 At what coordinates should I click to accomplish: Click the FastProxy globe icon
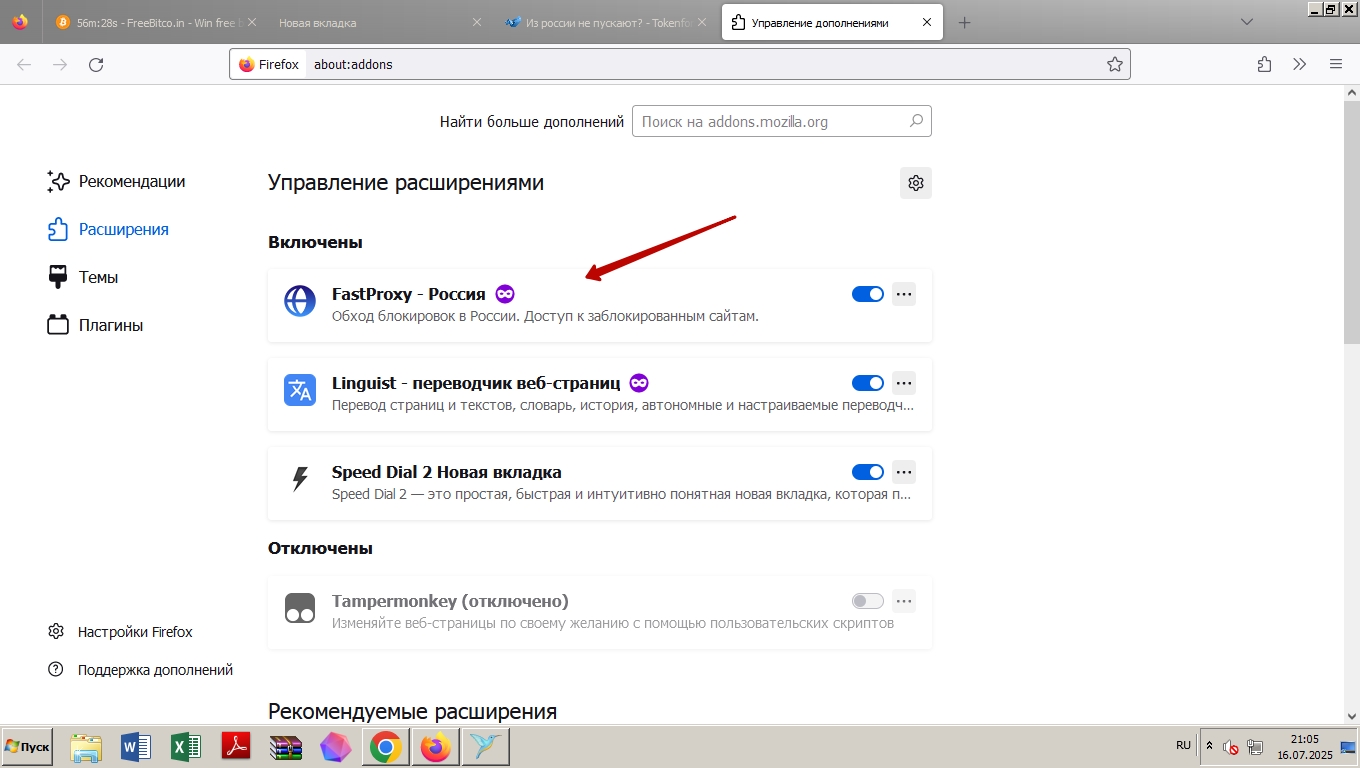300,301
